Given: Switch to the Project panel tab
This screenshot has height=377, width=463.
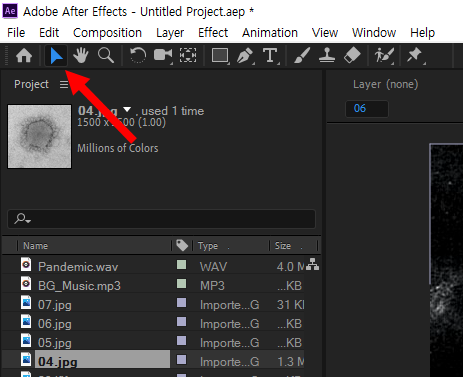Looking at the screenshot, I should [x=31, y=84].
